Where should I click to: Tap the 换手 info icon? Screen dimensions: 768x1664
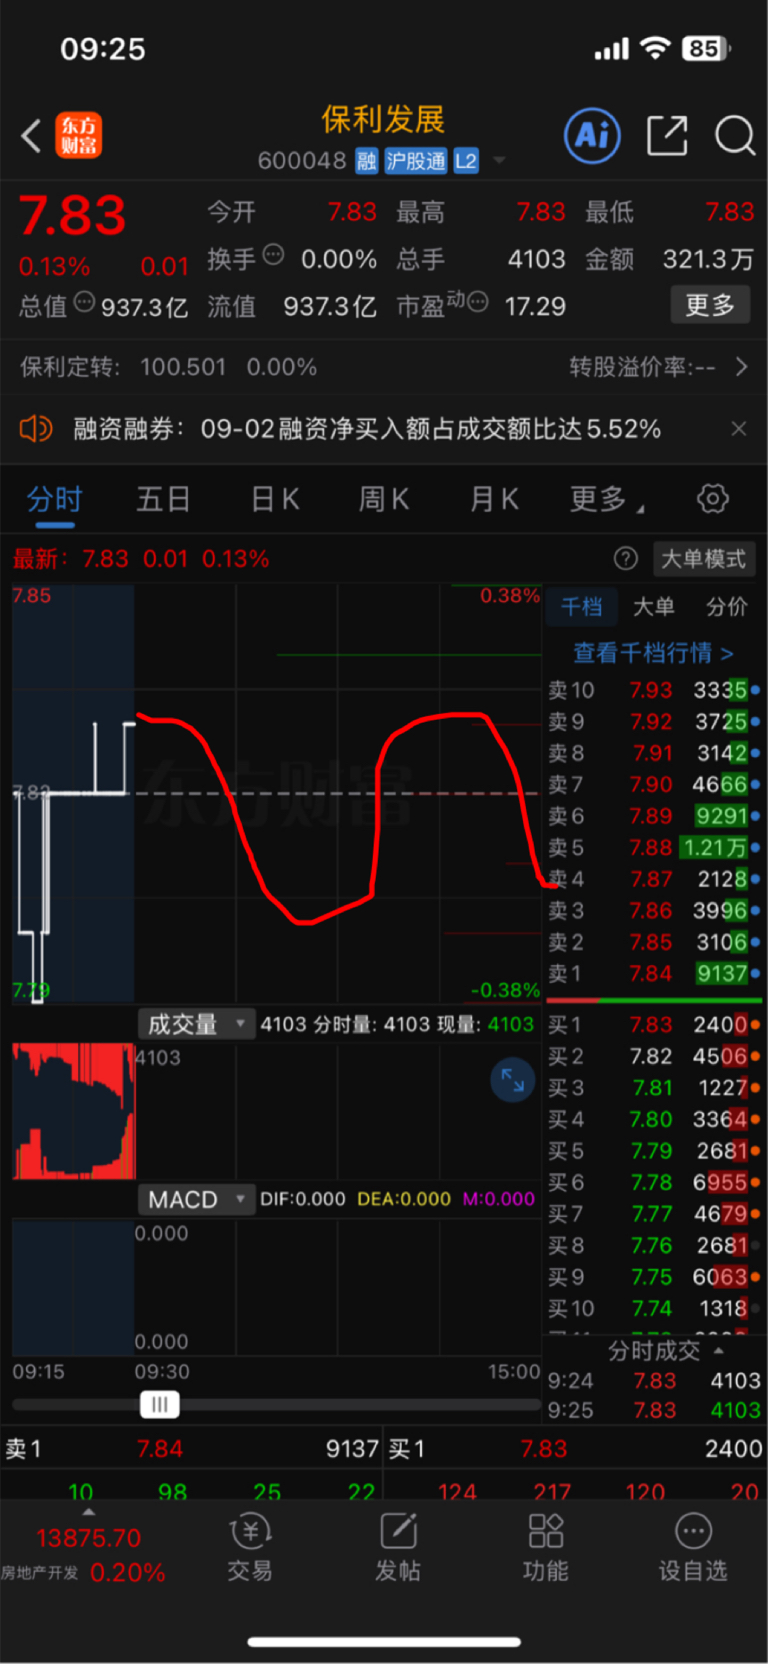point(273,255)
